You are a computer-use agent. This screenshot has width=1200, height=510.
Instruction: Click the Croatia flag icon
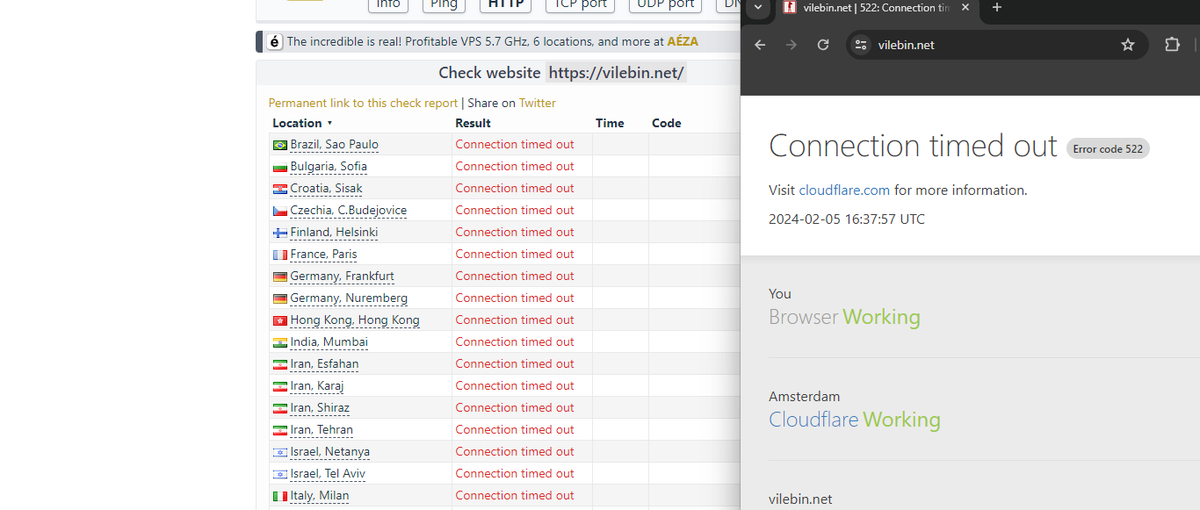pos(280,189)
